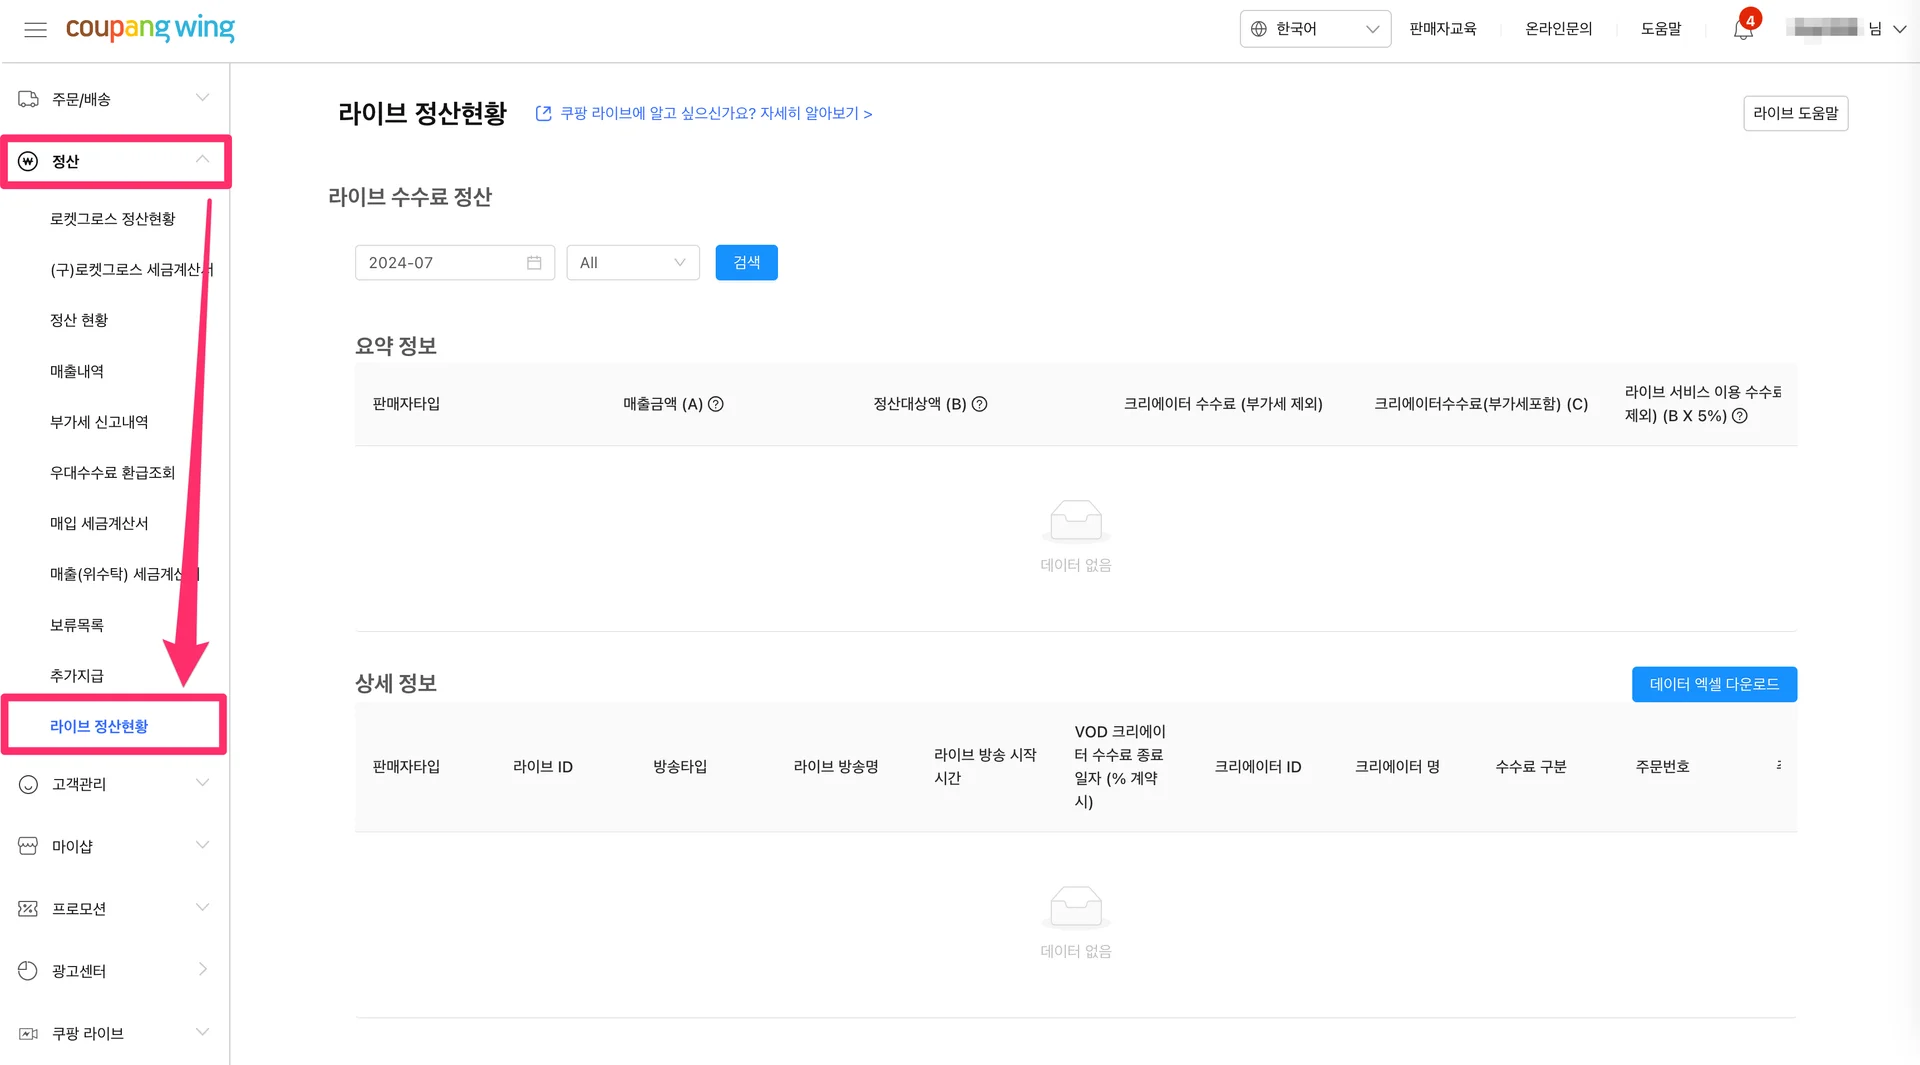
Task: Open the calendar icon in date picker
Action: pyautogui.click(x=533, y=262)
